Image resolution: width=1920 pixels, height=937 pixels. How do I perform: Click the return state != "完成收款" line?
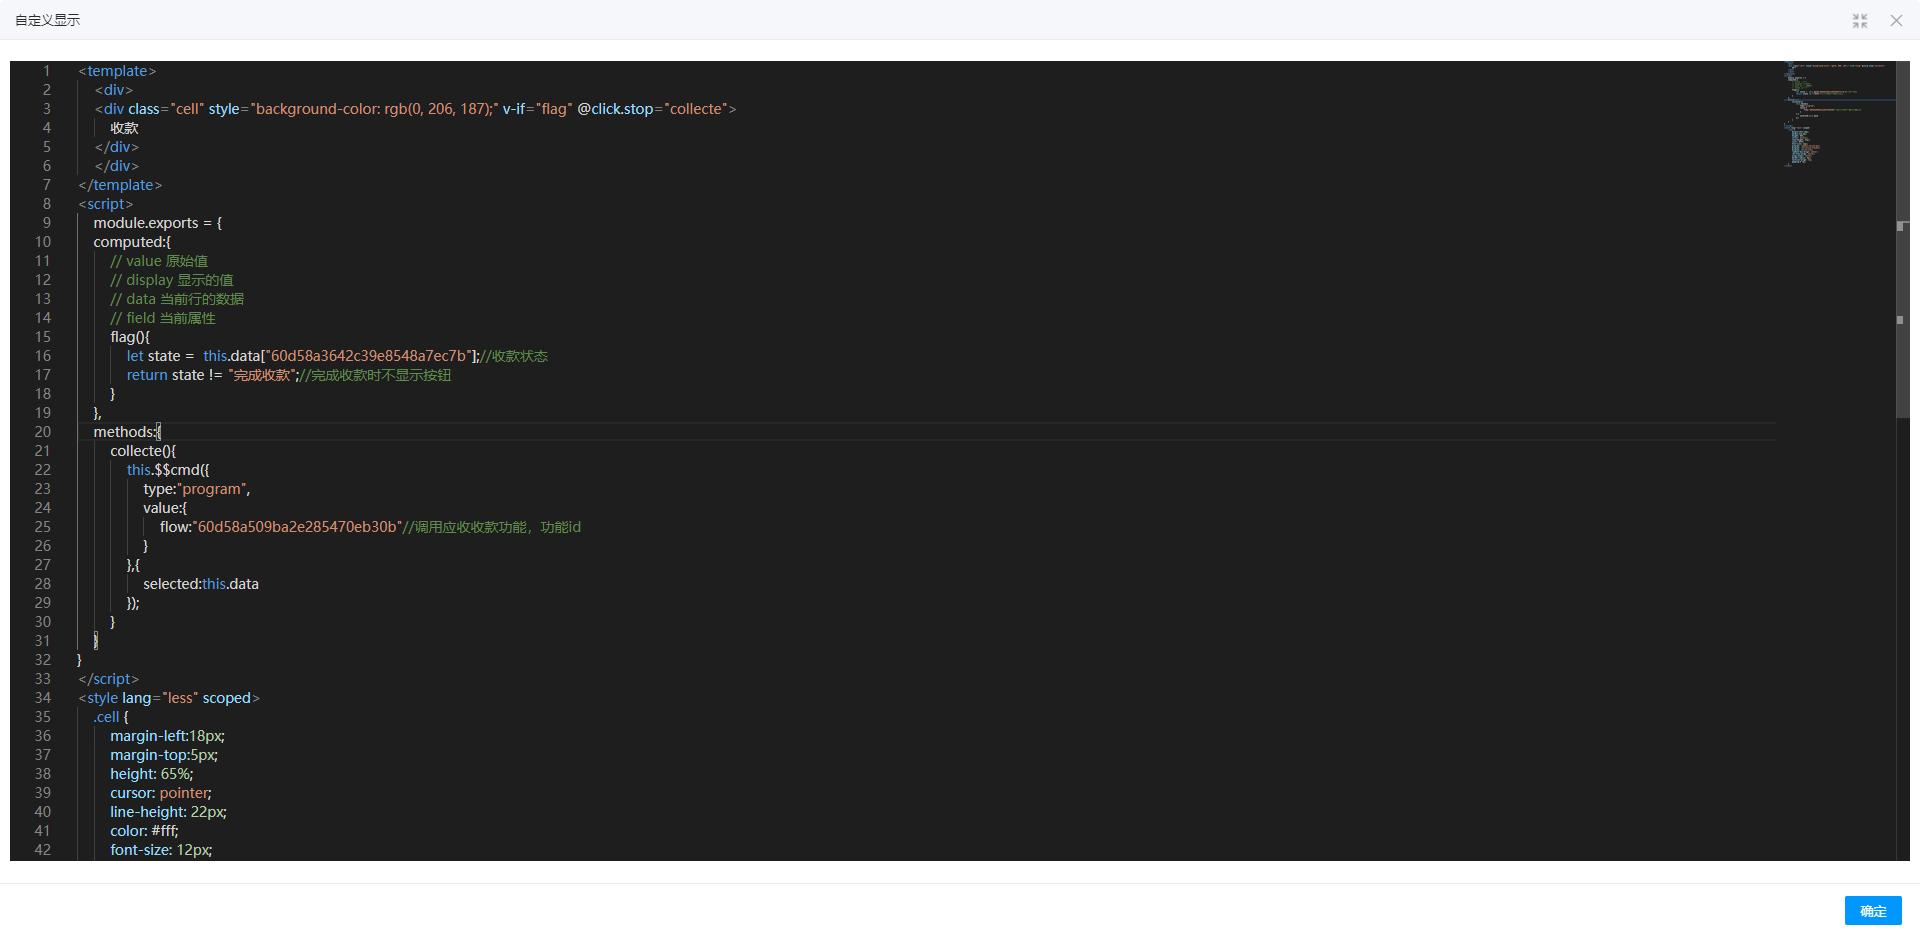click(289, 375)
